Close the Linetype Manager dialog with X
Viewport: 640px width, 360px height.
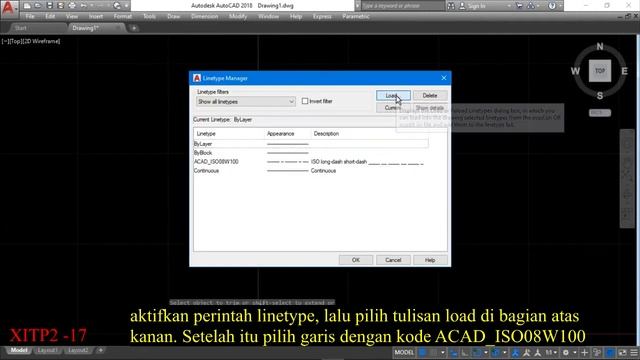tap(444, 78)
